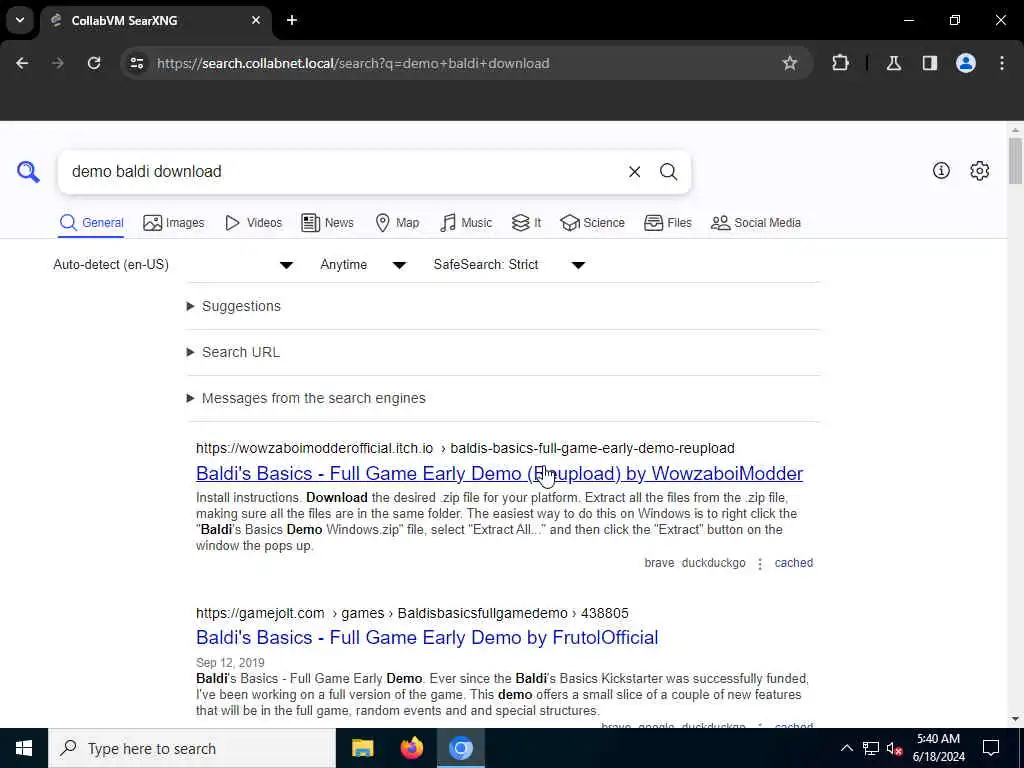Viewport: 1024px width, 768px height.
Task: Open the Extensions puzzle icon
Action: [x=840, y=63]
